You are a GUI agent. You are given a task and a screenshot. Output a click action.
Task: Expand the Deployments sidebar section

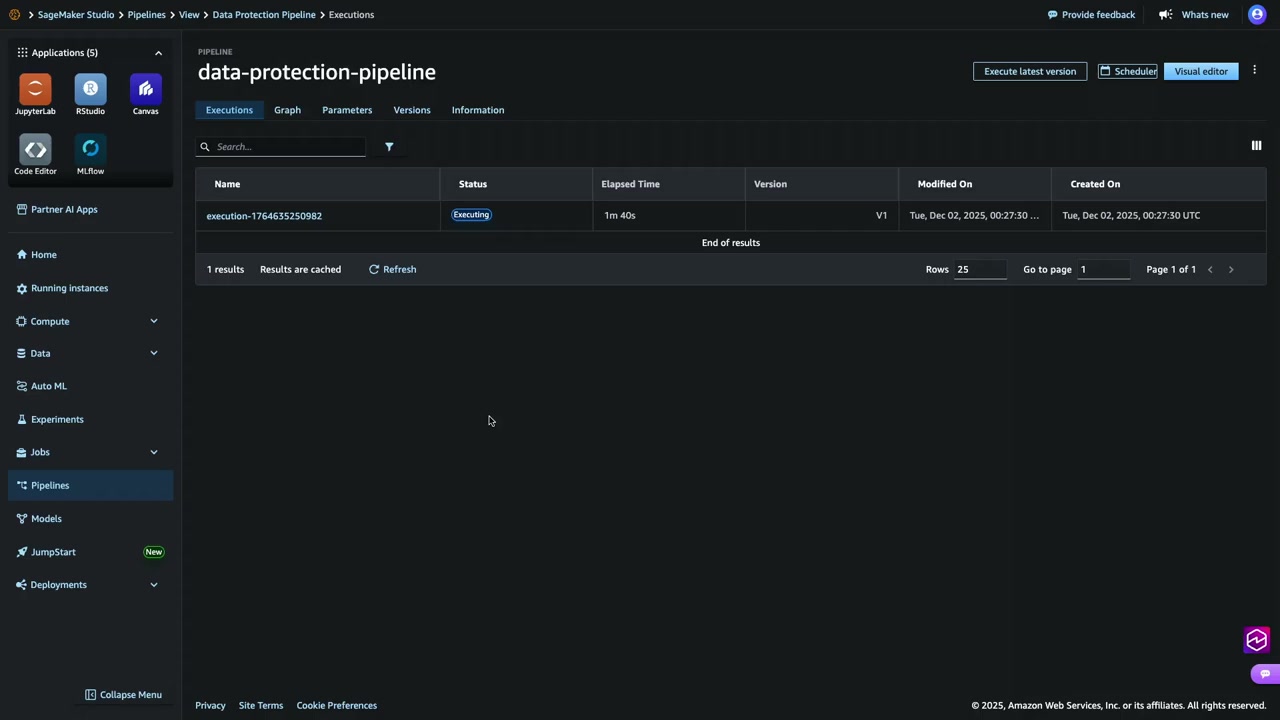pyautogui.click(x=153, y=585)
